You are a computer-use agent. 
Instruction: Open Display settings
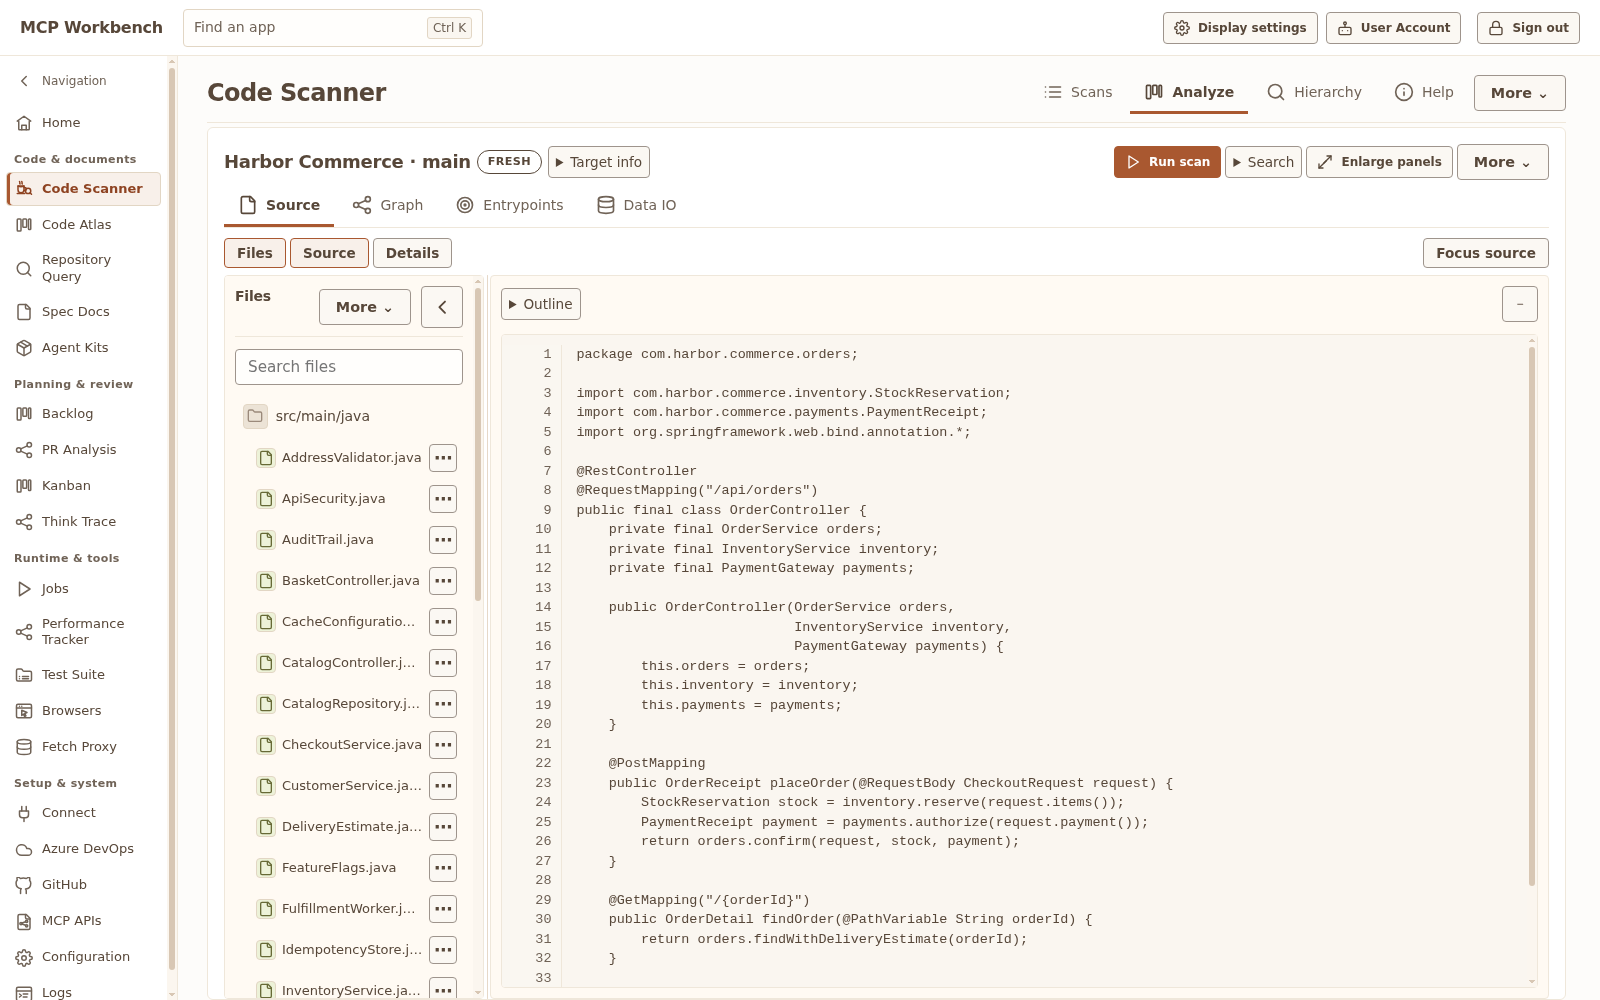[1240, 28]
